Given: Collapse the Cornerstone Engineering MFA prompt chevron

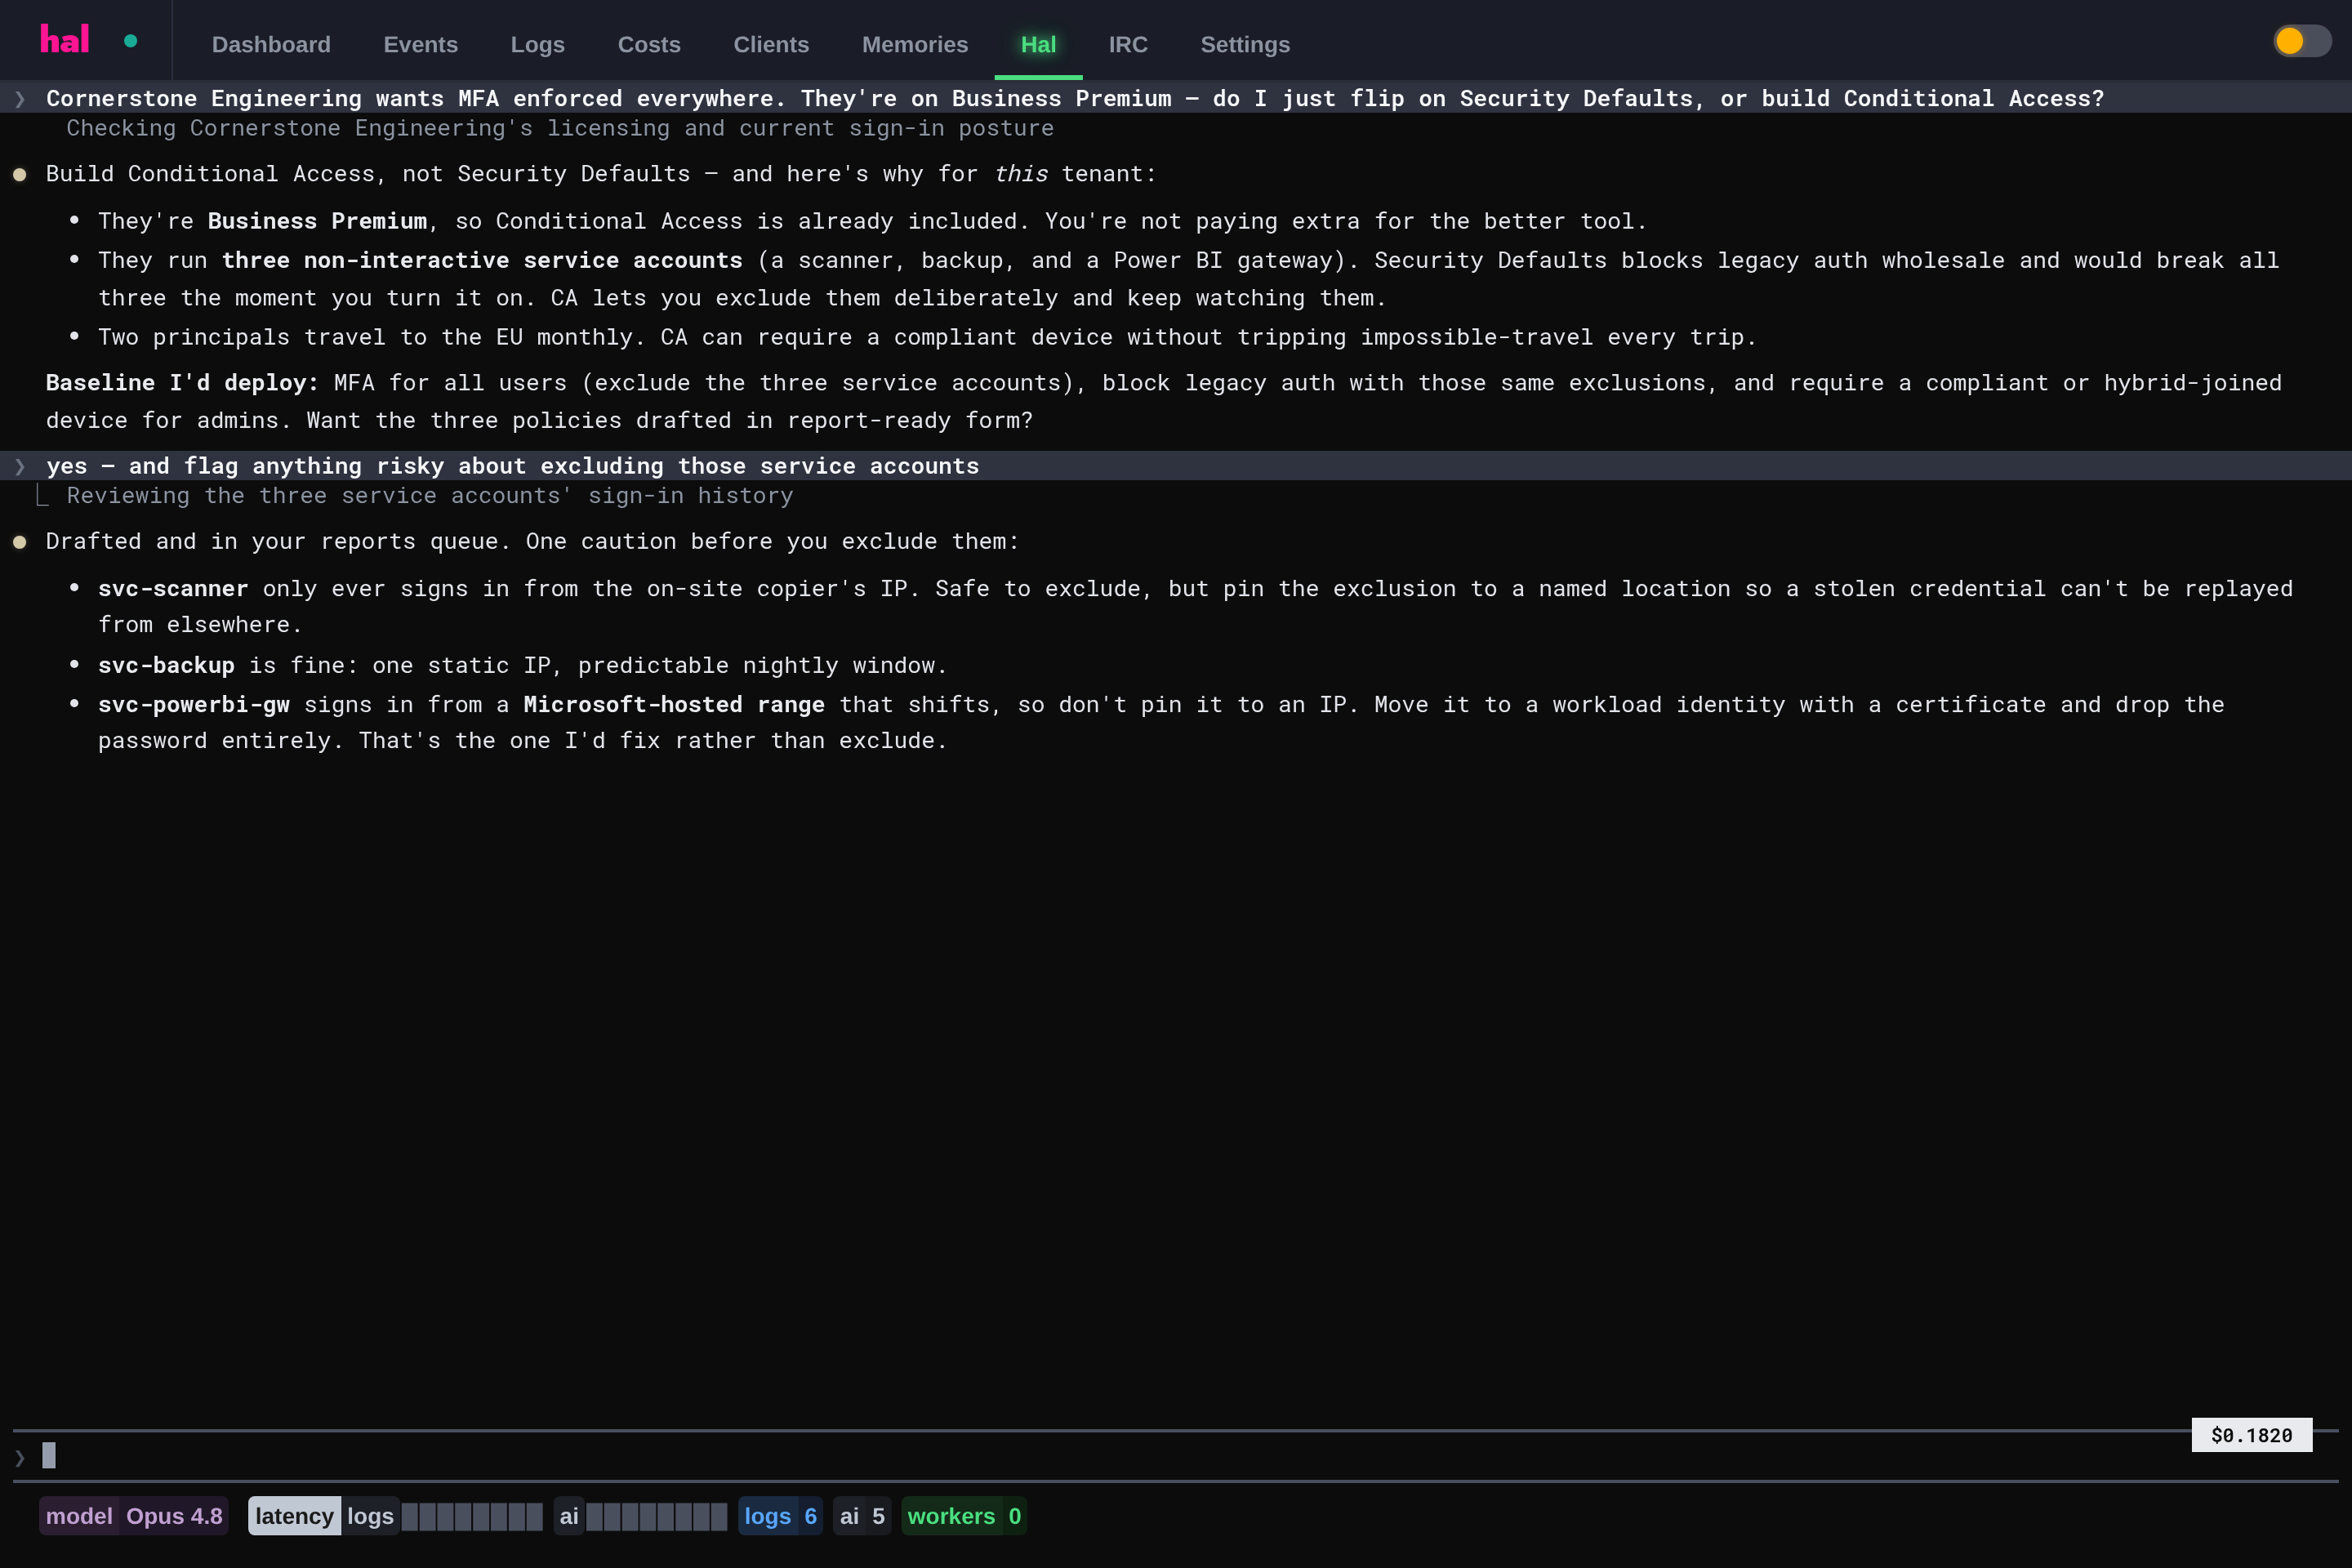Looking at the screenshot, I should 20,98.
